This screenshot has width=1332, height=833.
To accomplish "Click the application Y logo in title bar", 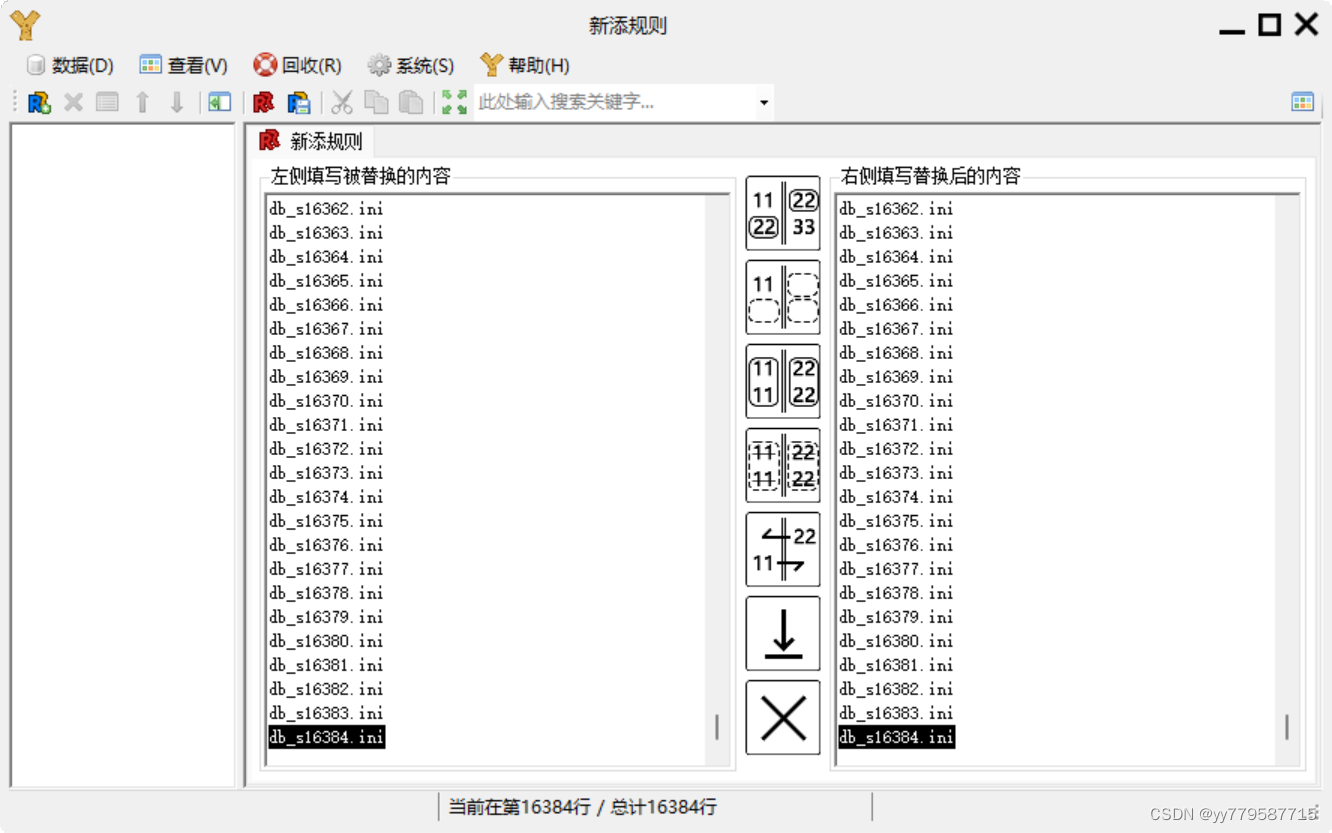I will click(25, 25).
